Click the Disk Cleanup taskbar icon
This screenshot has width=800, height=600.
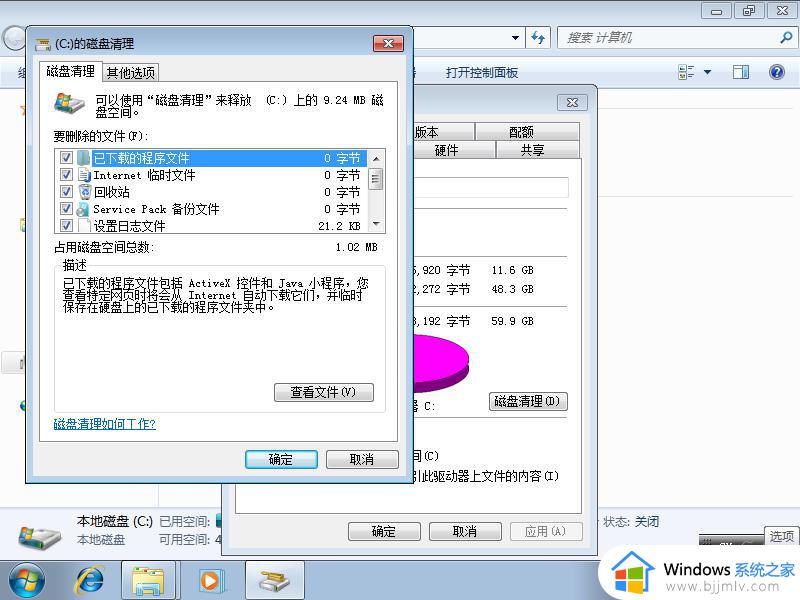(274, 581)
